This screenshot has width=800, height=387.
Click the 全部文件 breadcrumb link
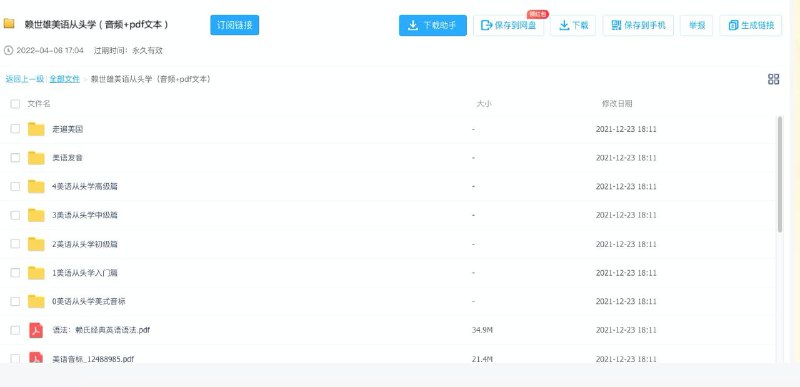[x=64, y=79]
